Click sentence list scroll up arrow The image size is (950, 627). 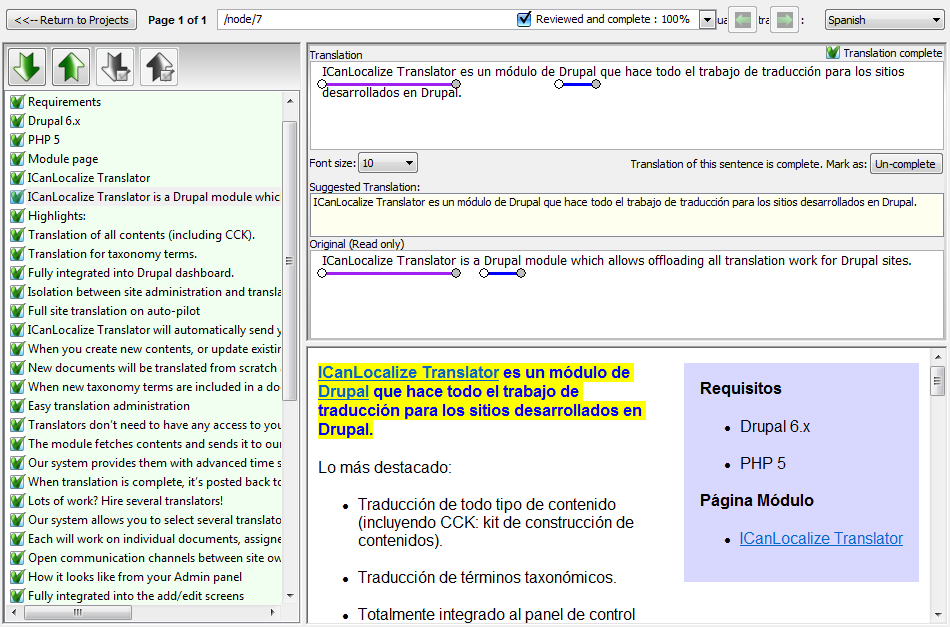[x=290, y=101]
